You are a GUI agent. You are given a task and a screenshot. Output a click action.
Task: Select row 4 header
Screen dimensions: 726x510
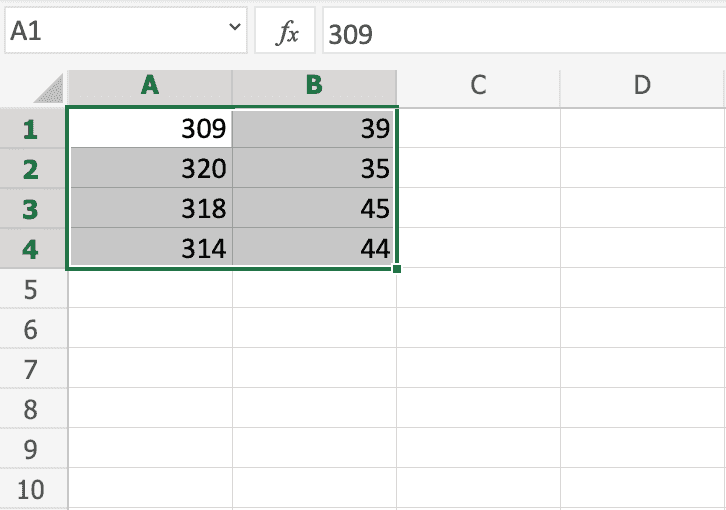[x=30, y=249]
